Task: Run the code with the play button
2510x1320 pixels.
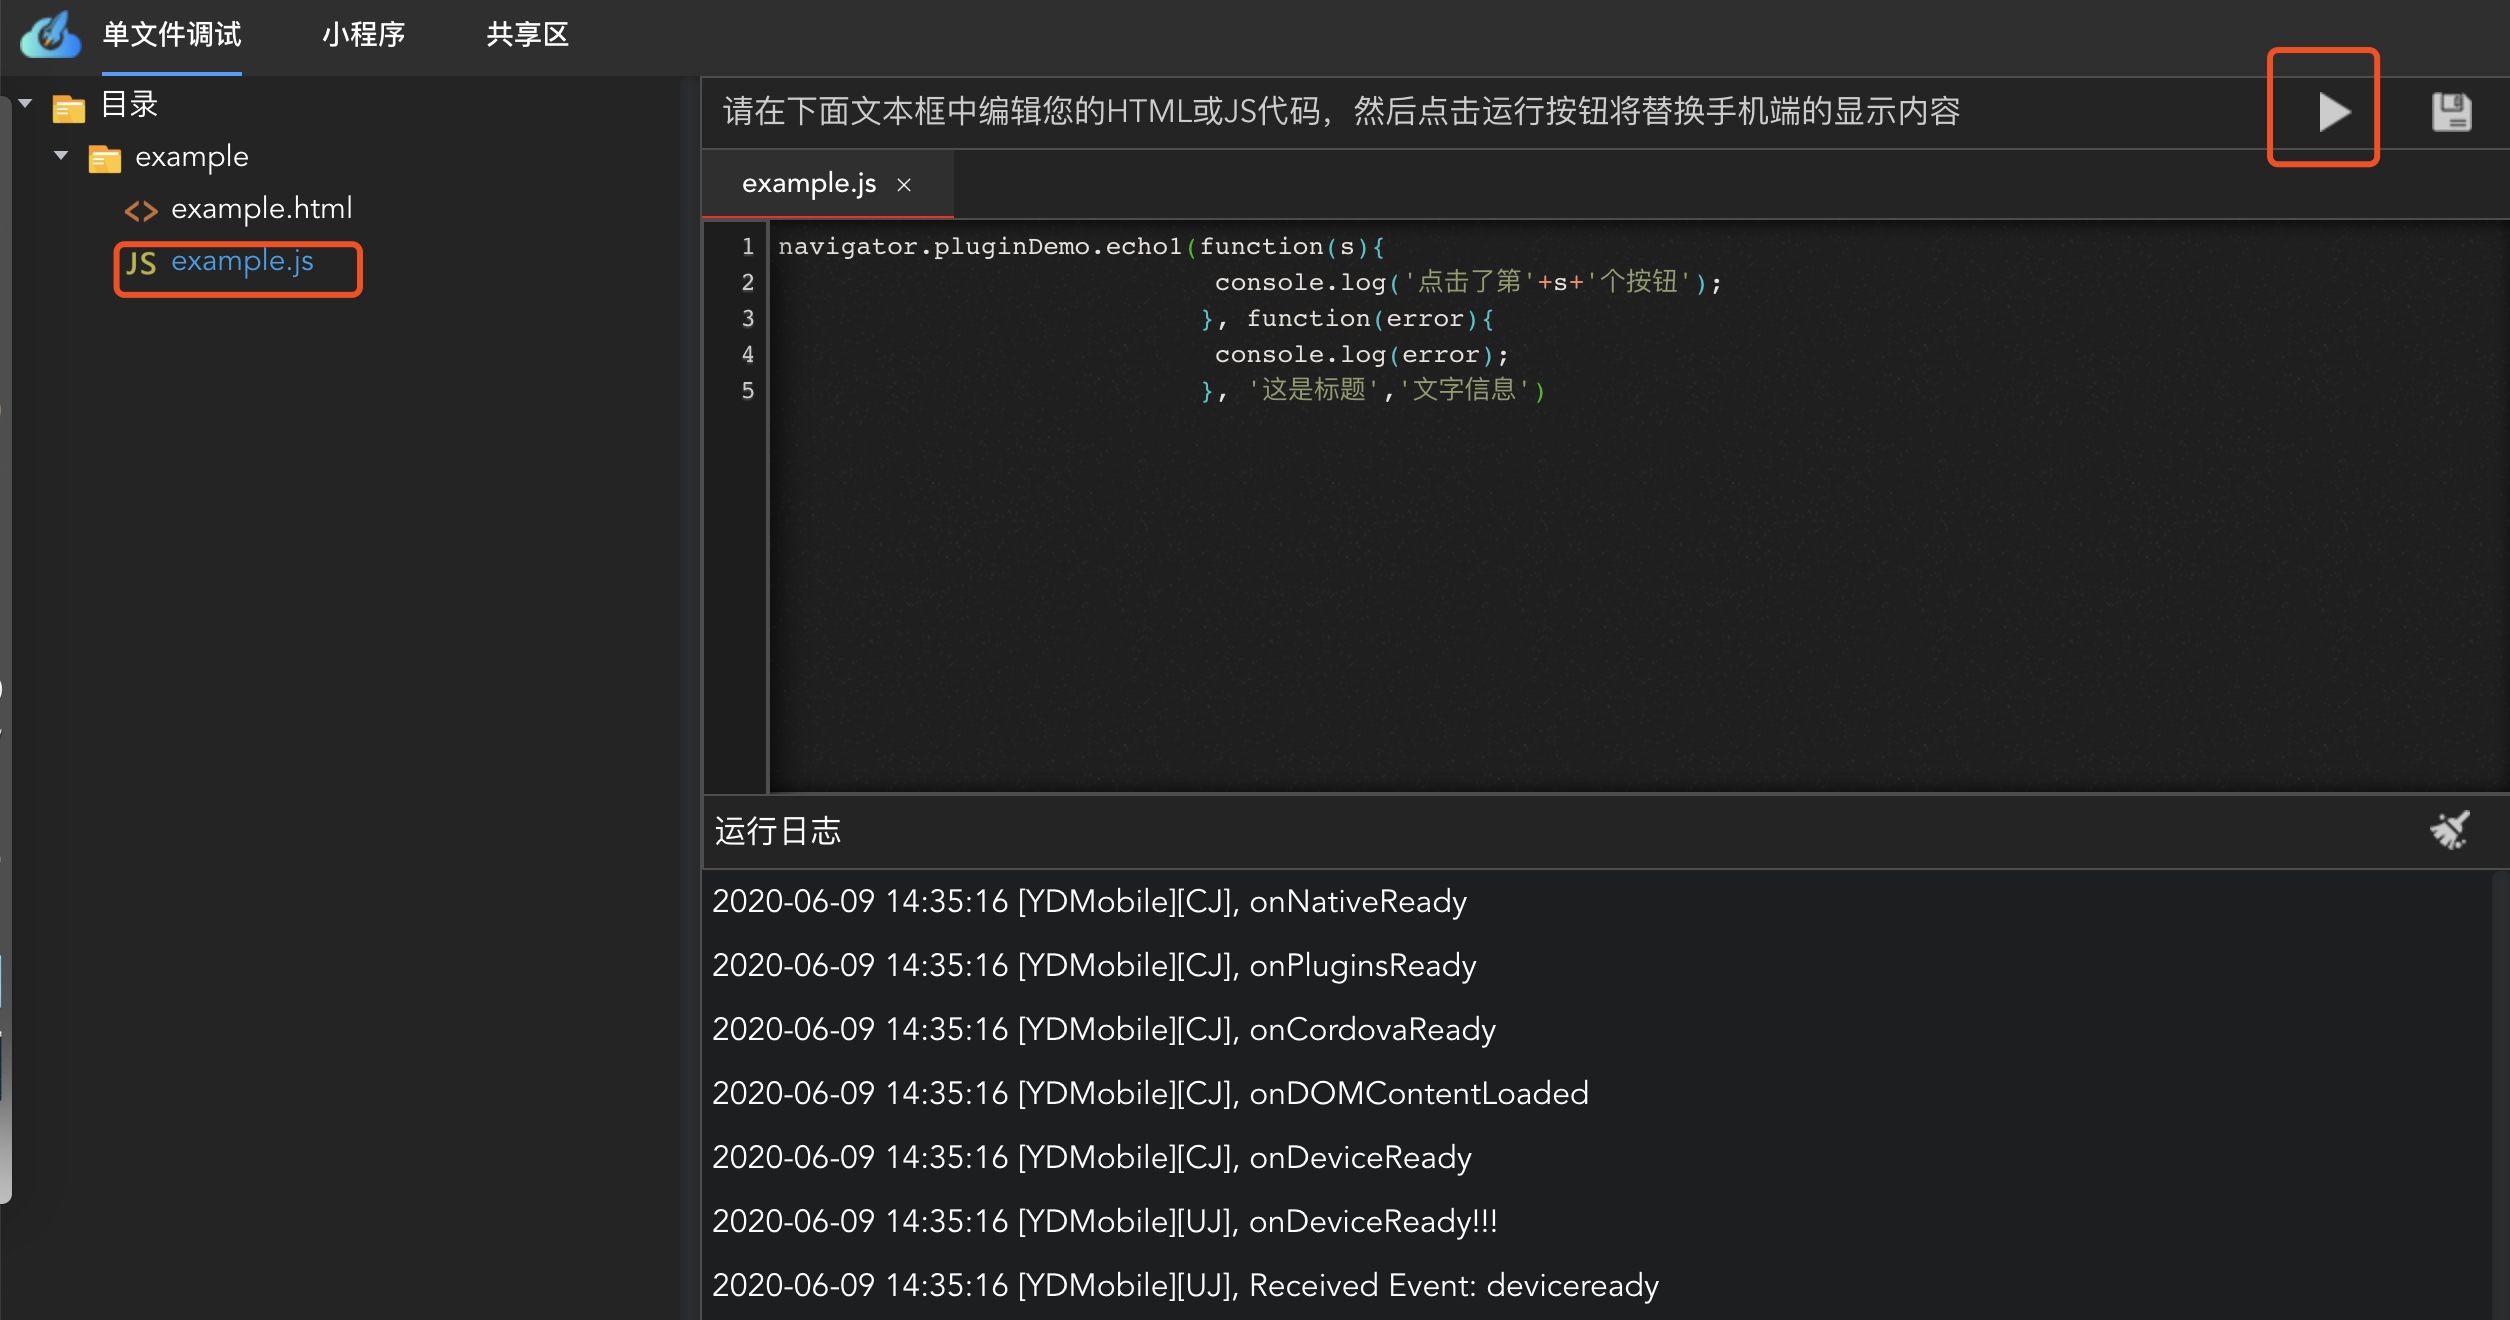Action: [x=2333, y=111]
